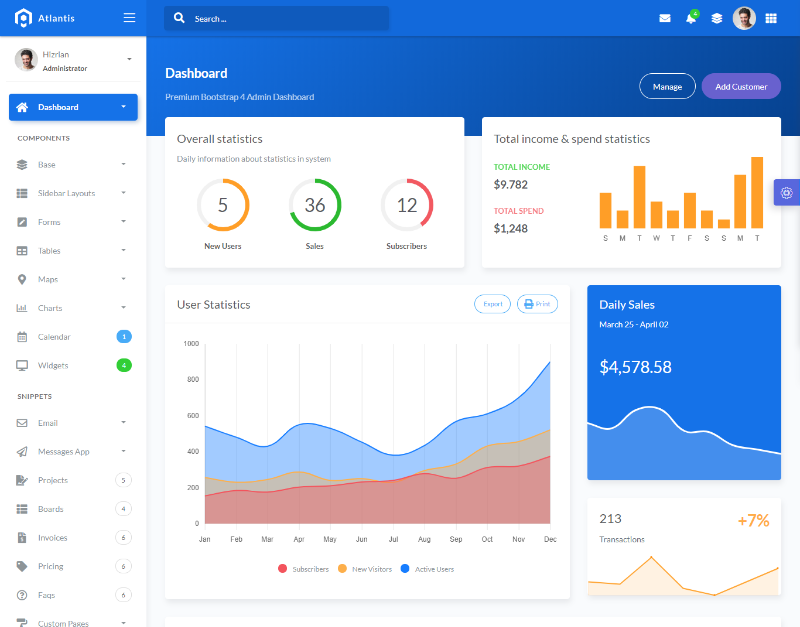Toggle Active Users series in legend
This screenshot has width=800, height=627.
(428, 569)
